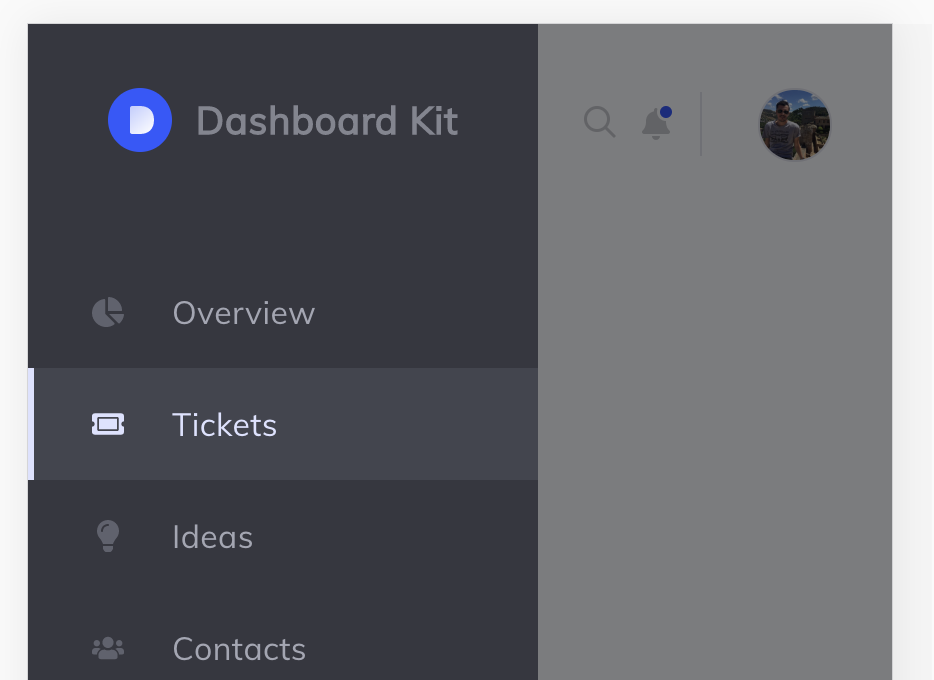Click the active indicator bar beside Tickets
Viewport: 934px width, 680px height.
pyautogui.click(x=31, y=424)
